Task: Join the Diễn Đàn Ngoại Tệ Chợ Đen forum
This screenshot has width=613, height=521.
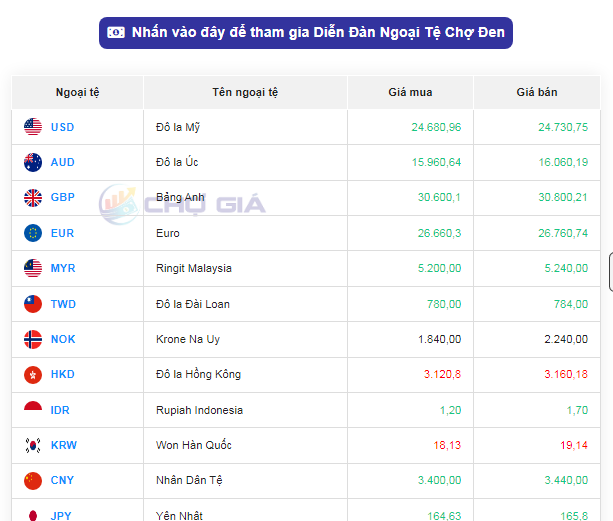Action: point(306,33)
